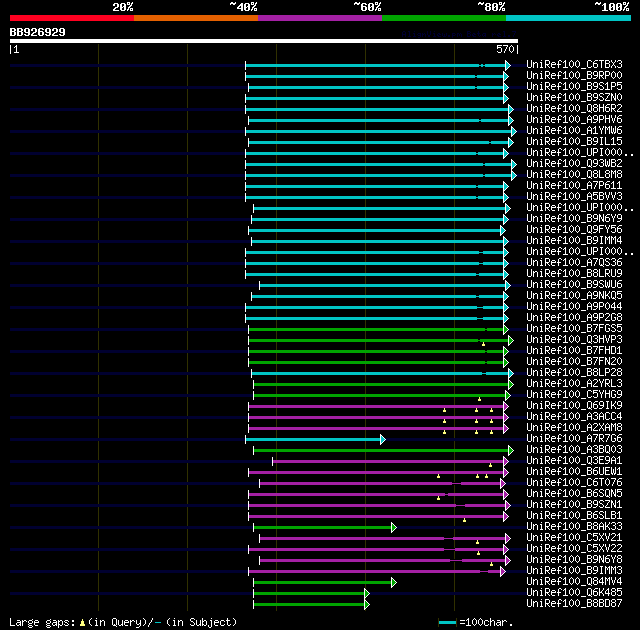Click the query end position 570

point(505,49)
